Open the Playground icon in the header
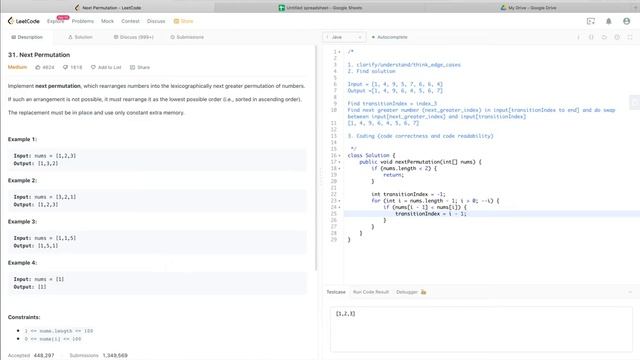The width and height of the screenshot is (640, 360). click(591, 21)
